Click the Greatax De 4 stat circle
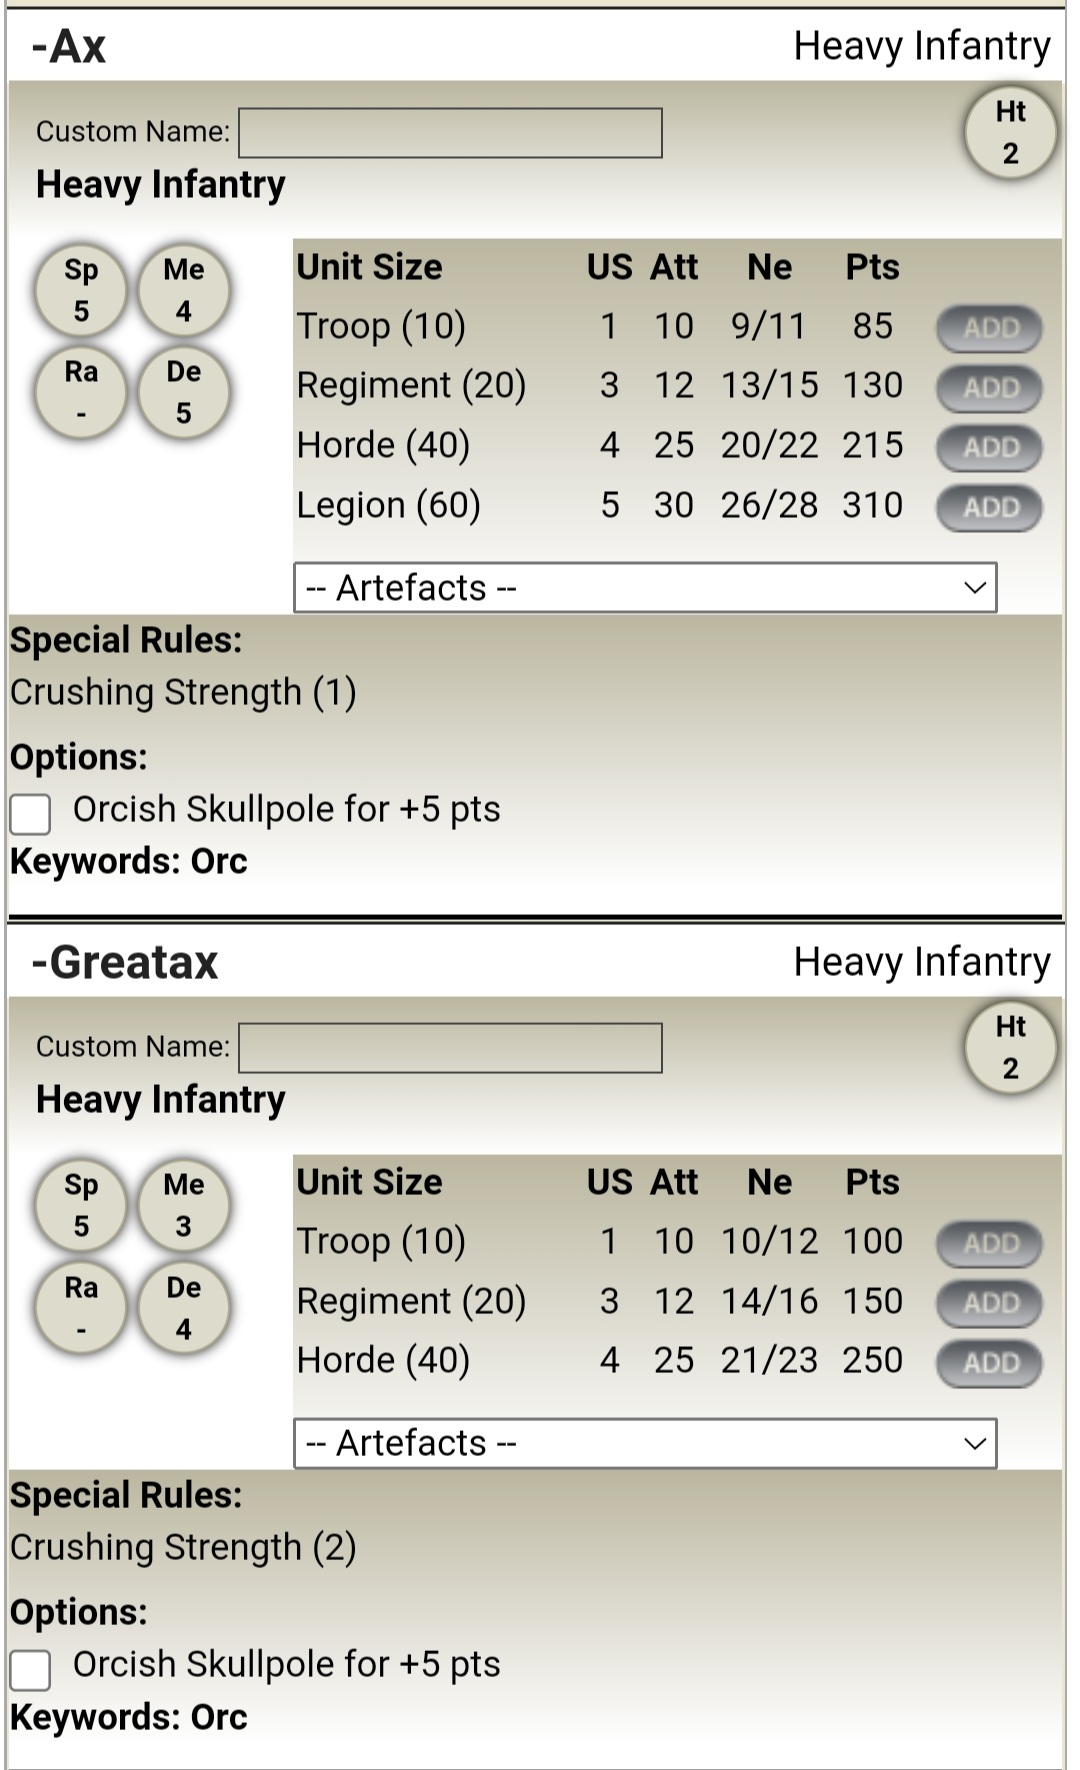The height and width of the screenshot is (1770, 1080). 183,1308
